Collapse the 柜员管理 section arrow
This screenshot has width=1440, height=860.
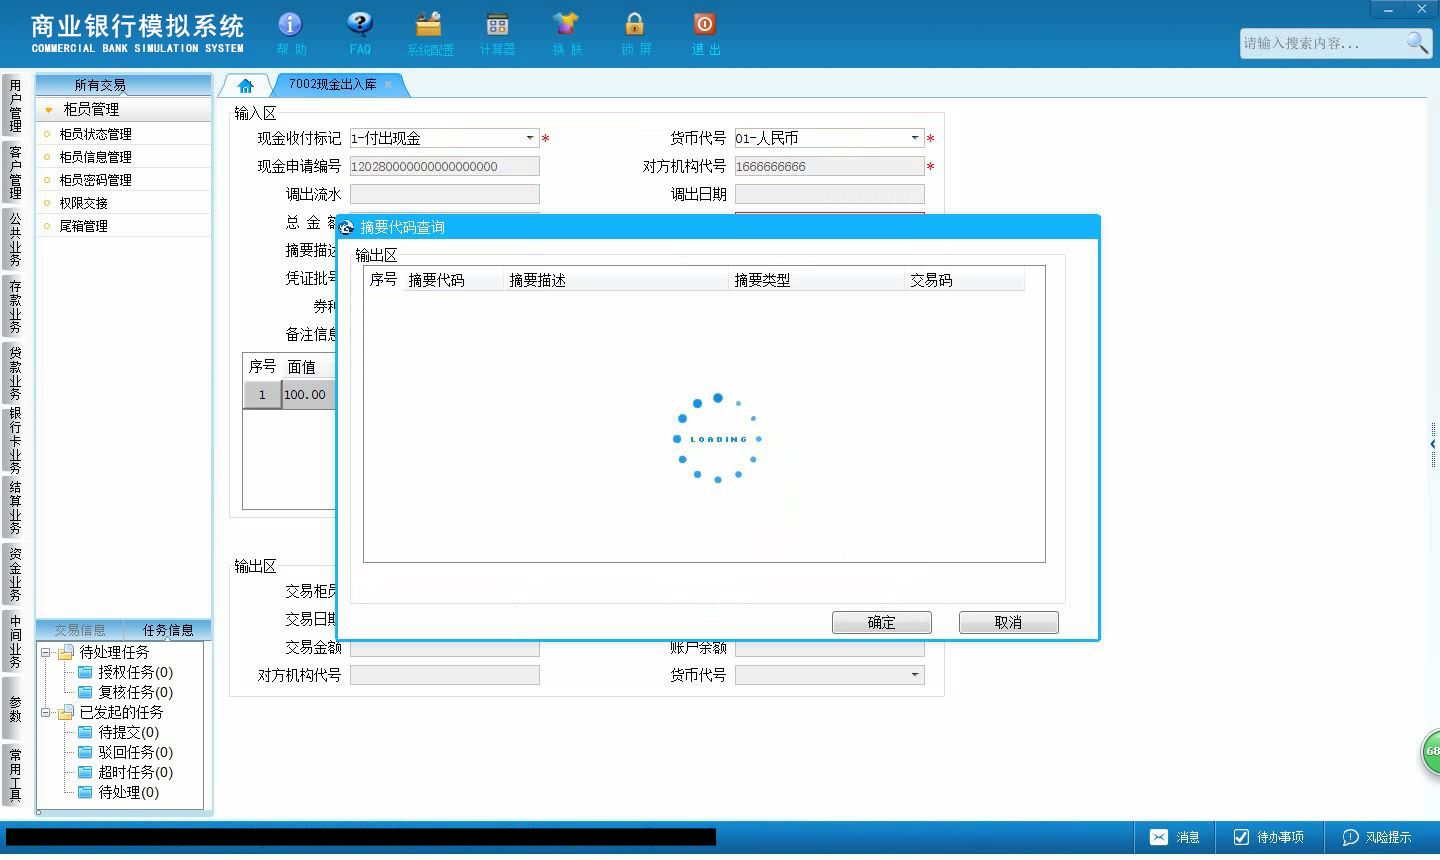[x=48, y=110]
